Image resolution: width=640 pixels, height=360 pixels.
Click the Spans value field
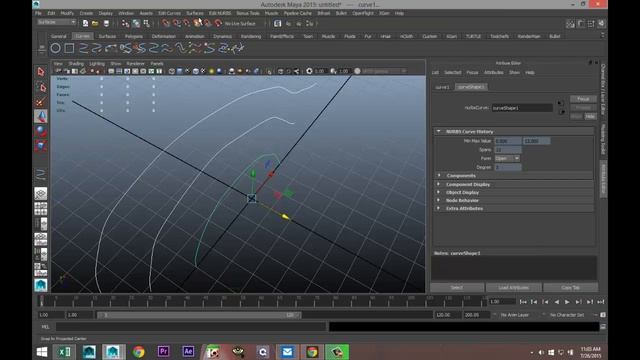click(x=508, y=150)
